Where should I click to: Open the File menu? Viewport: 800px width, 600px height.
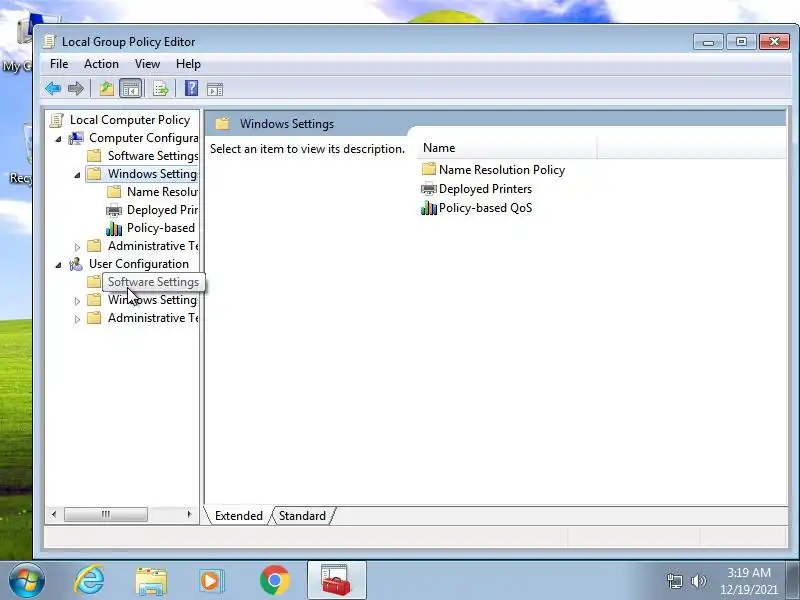pyautogui.click(x=59, y=64)
